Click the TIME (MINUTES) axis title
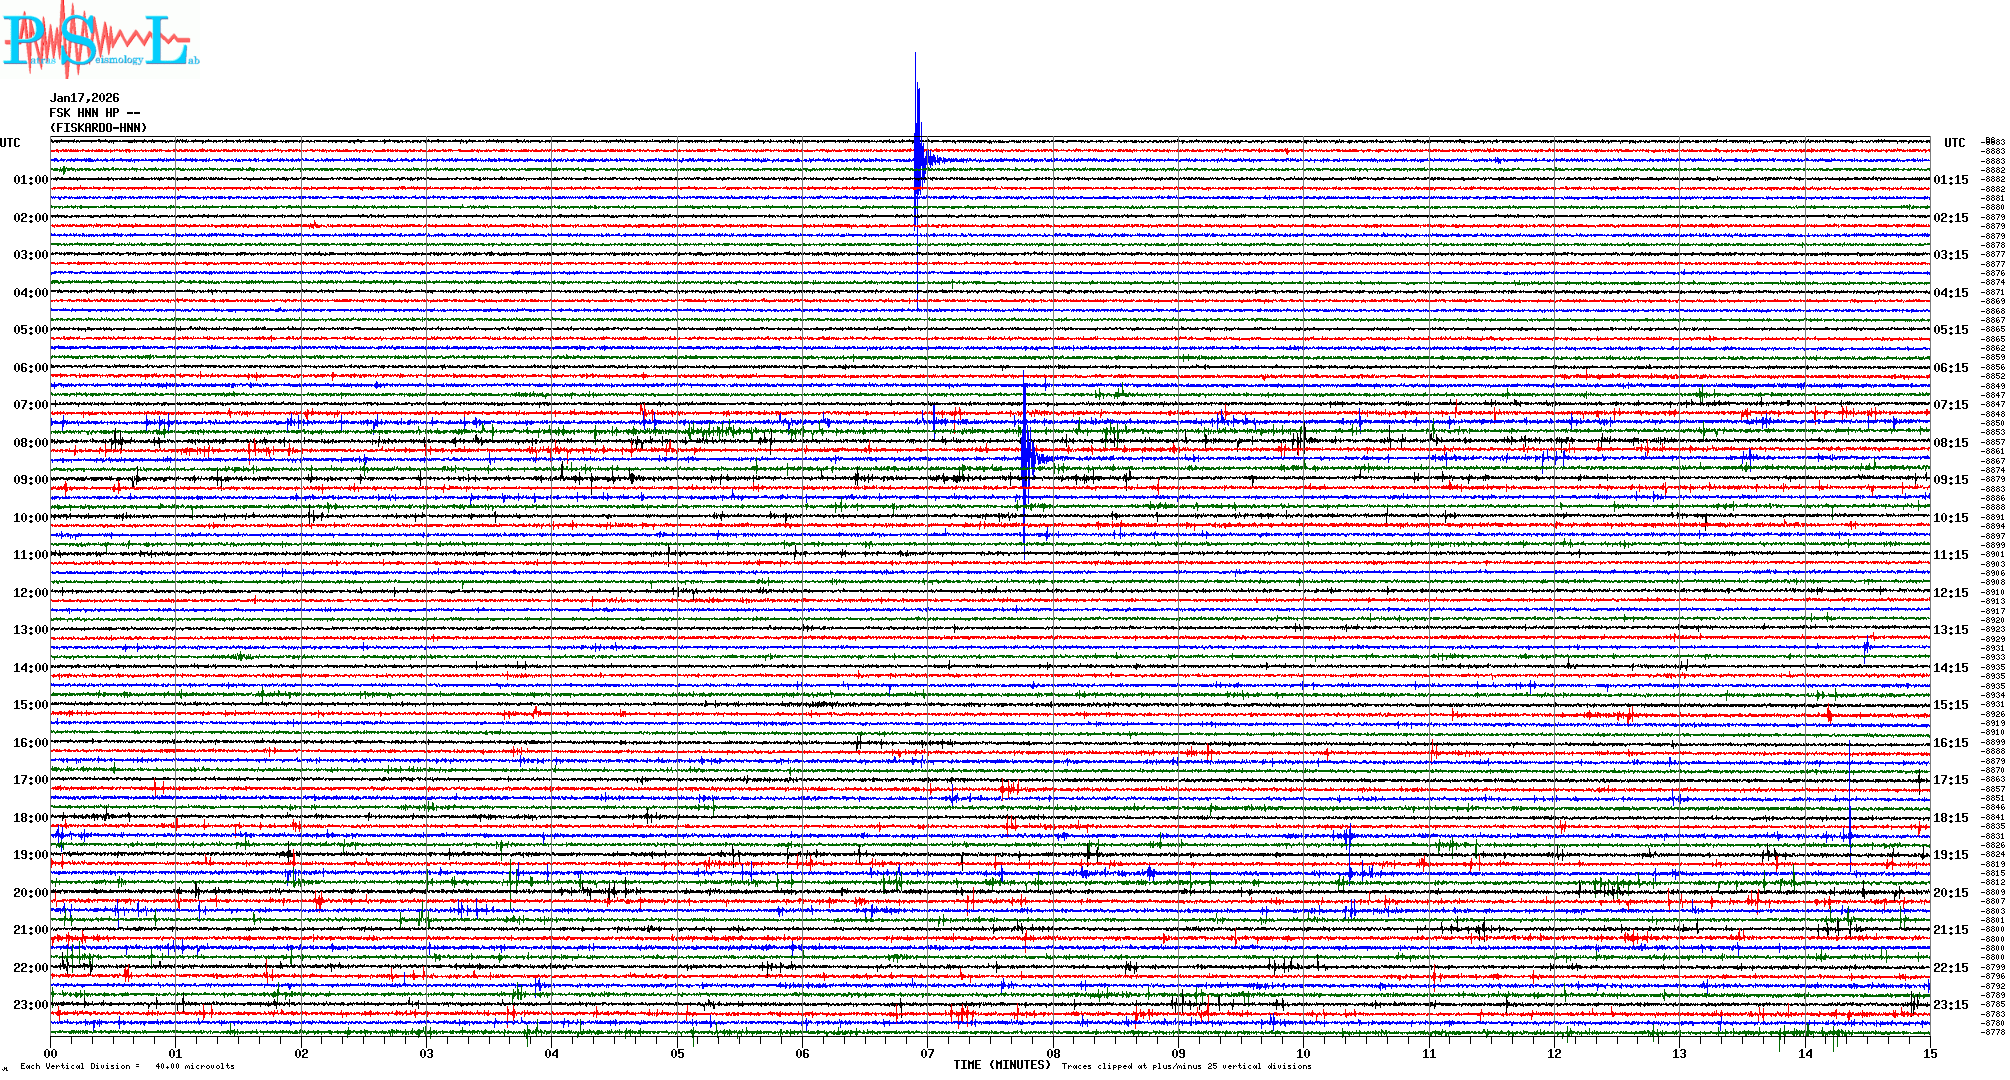2010x1080 pixels. [1001, 1065]
